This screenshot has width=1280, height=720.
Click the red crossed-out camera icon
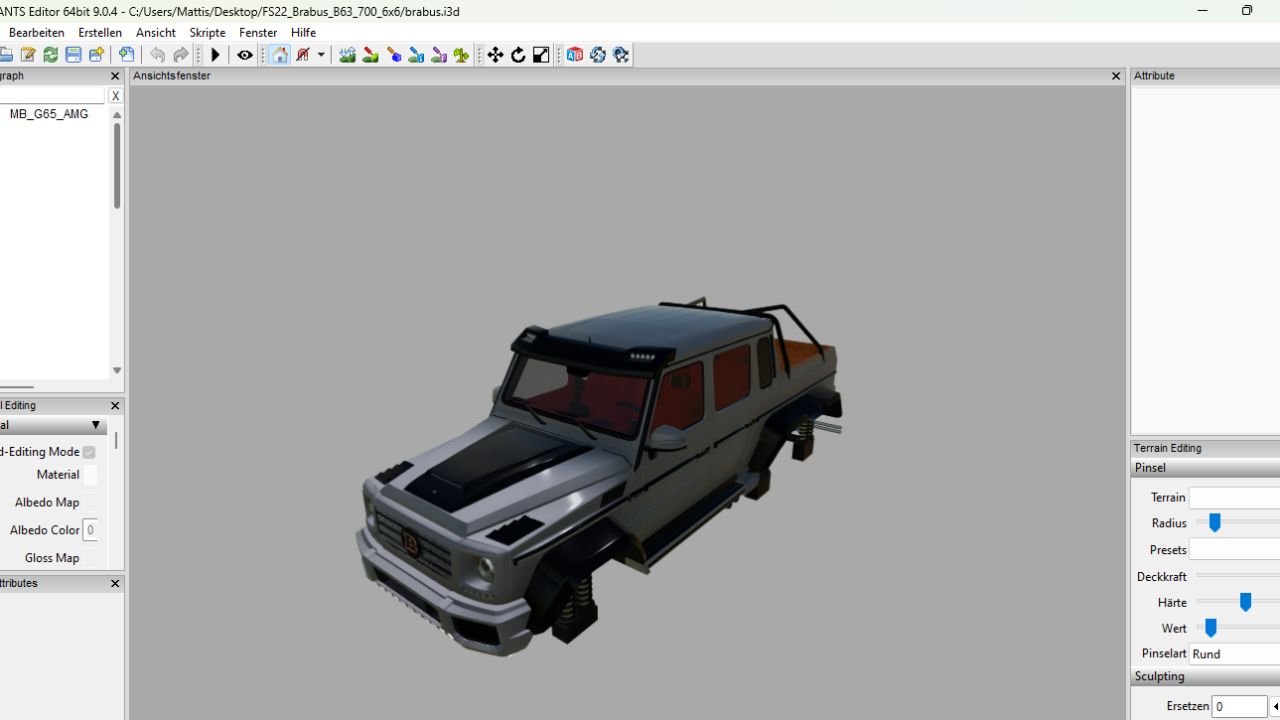303,55
